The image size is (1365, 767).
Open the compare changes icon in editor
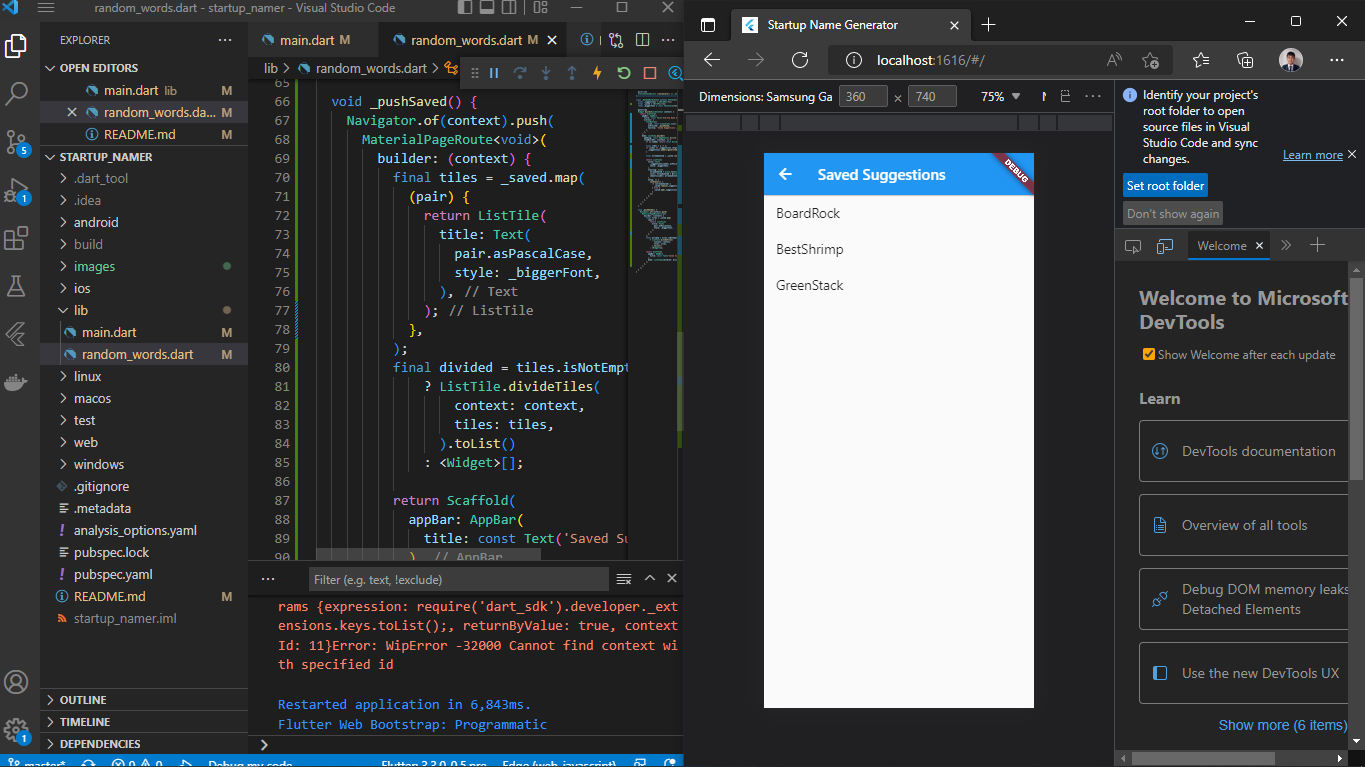tap(616, 40)
